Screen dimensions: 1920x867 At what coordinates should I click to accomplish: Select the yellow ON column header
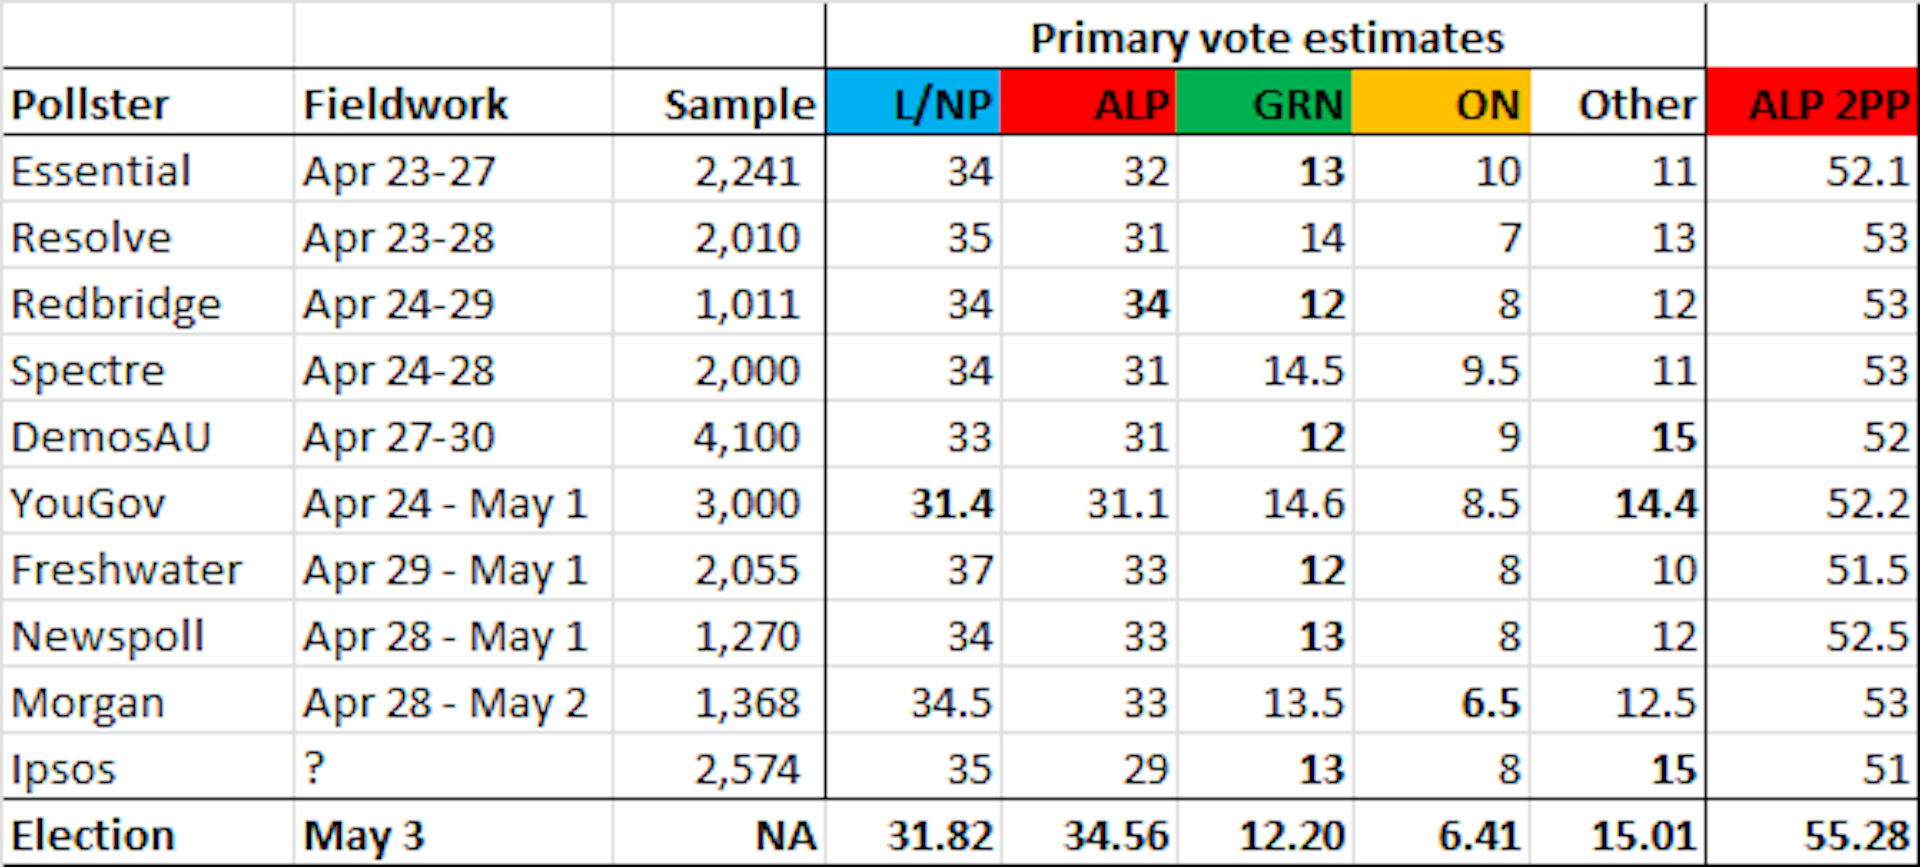(x=1440, y=103)
